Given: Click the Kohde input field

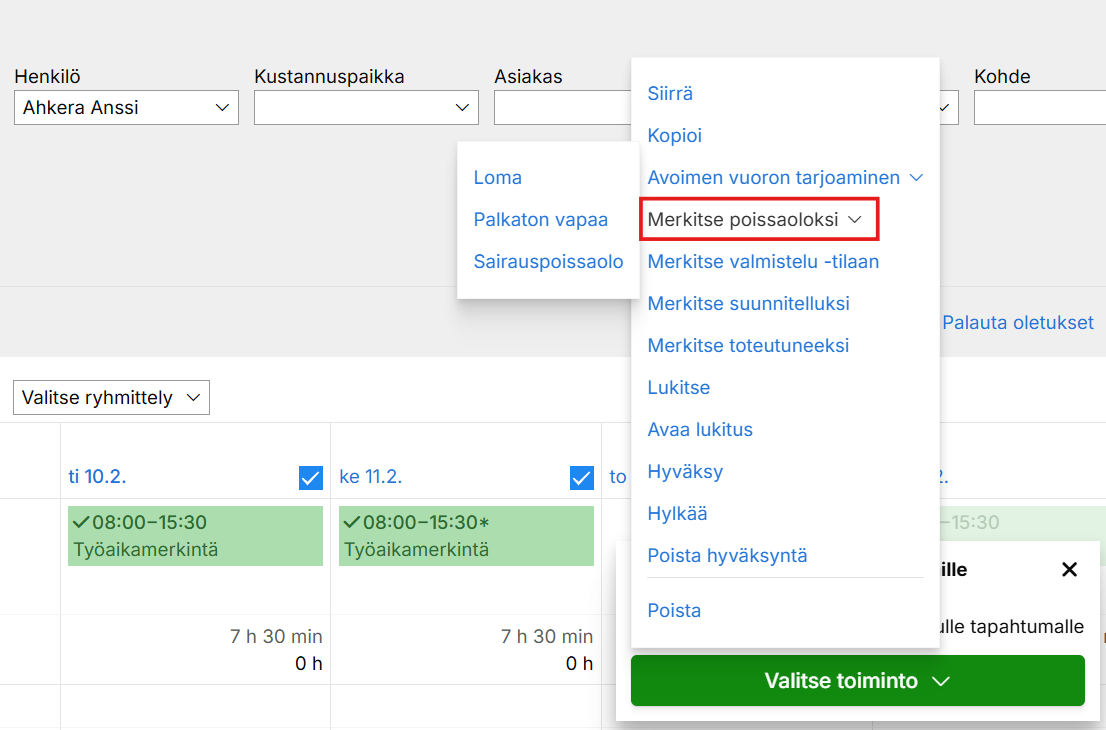Looking at the screenshot, I should point(1040,108).
